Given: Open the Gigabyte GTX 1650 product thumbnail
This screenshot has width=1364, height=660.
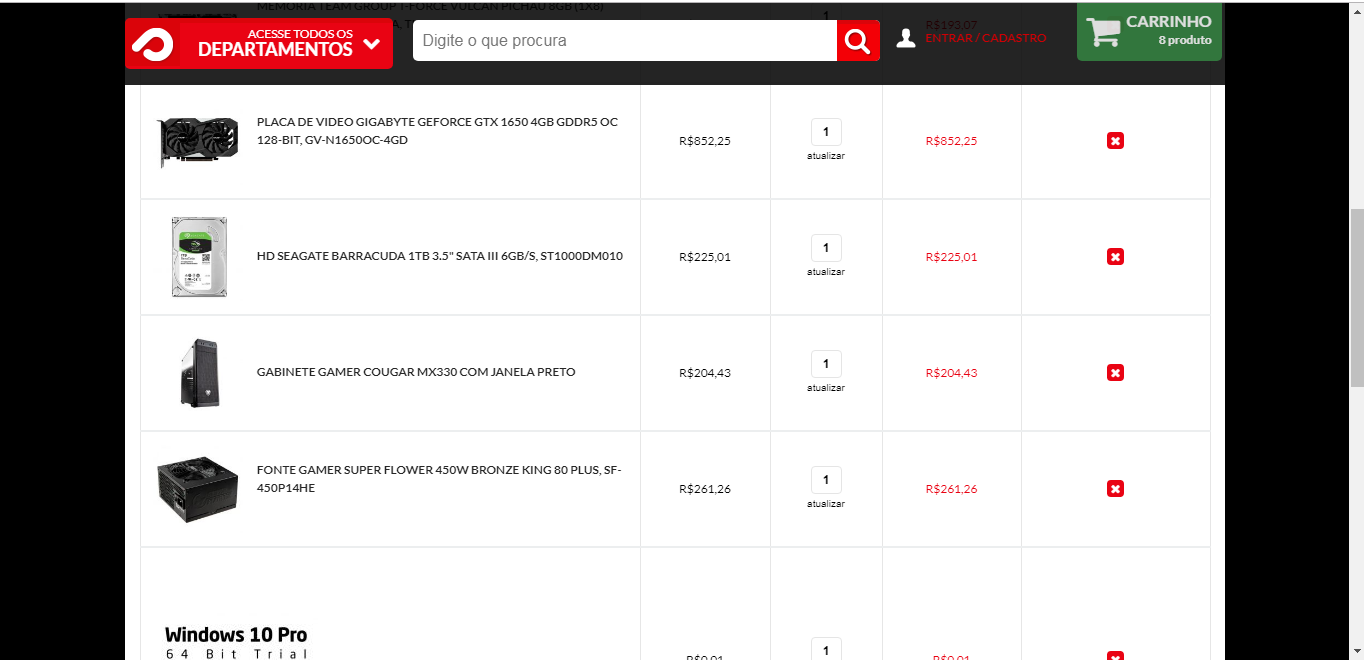Looking at the screenshot, I should coord(198,141).
